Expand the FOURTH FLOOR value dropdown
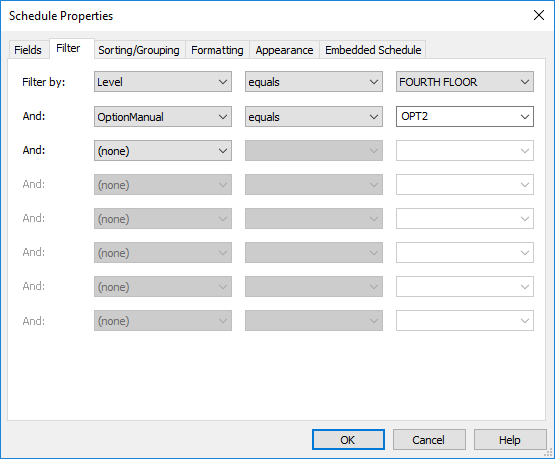The height and width of the screenshot is (459, 555). point(465,82)
